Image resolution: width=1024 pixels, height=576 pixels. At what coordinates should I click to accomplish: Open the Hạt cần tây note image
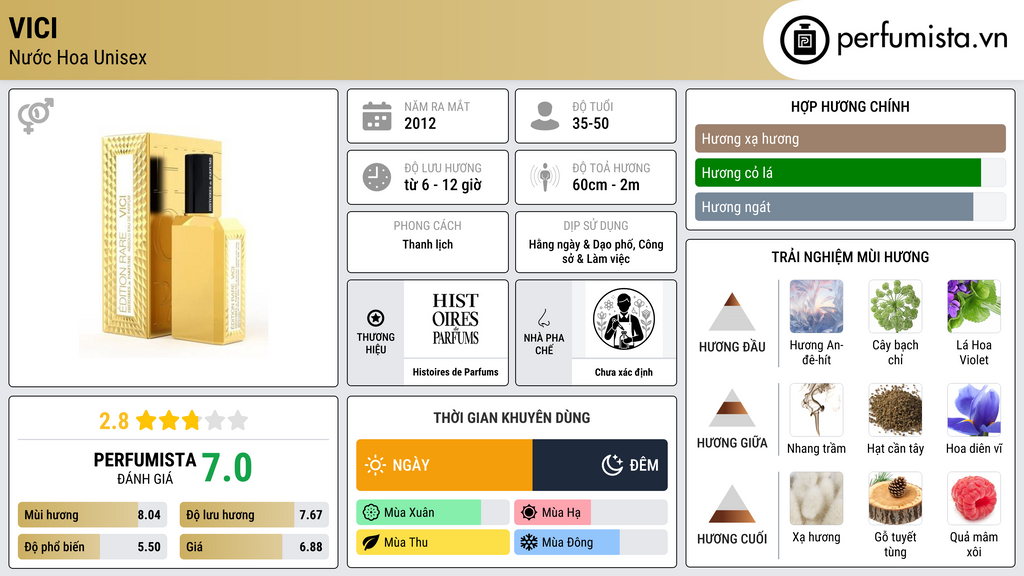(895, 409)
